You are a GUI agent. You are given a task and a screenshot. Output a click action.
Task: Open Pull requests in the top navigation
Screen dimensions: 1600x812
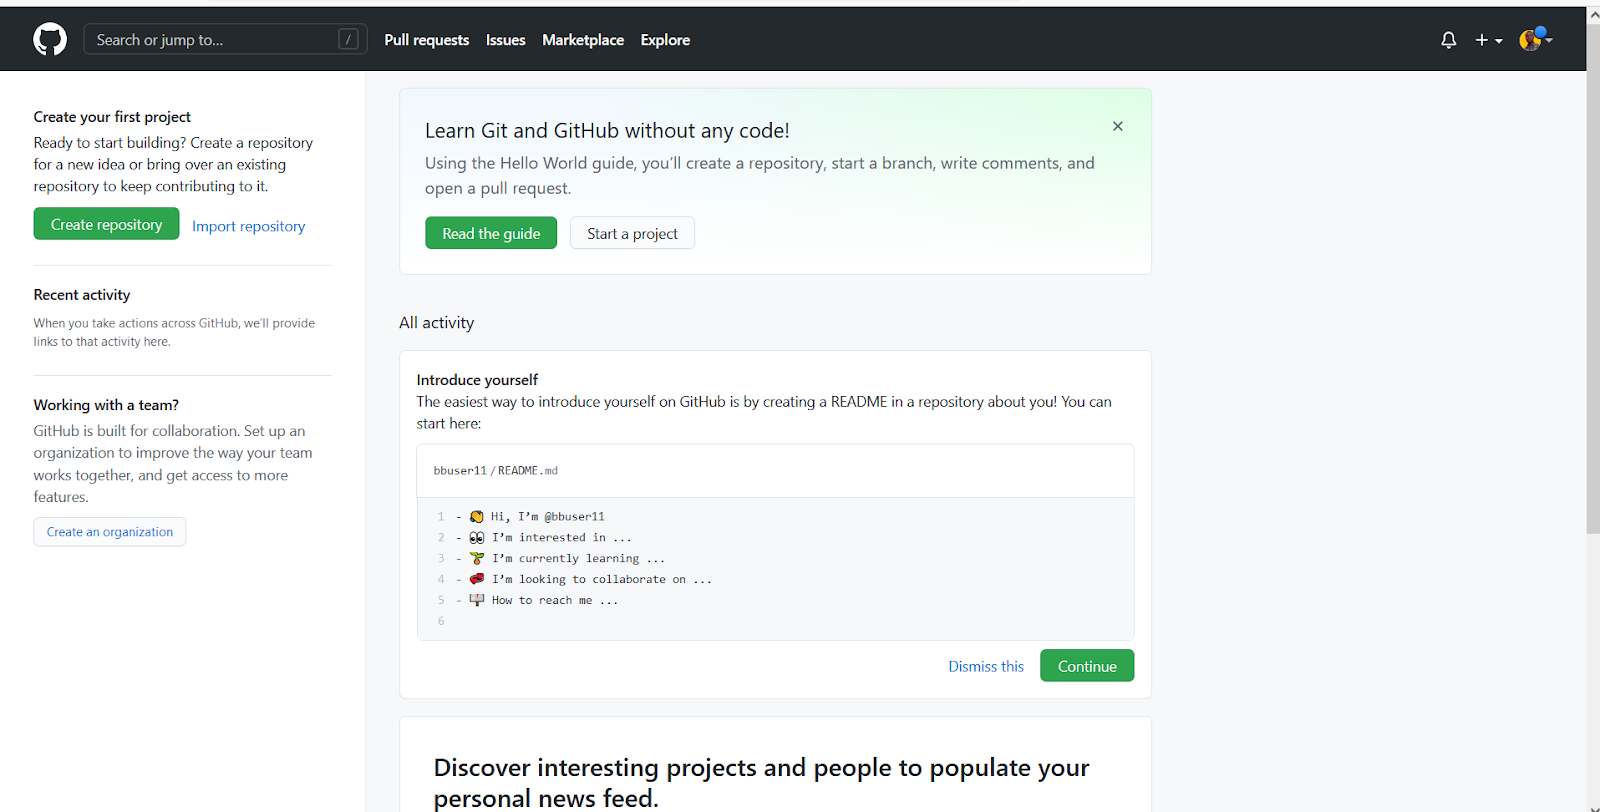[427, 40]
